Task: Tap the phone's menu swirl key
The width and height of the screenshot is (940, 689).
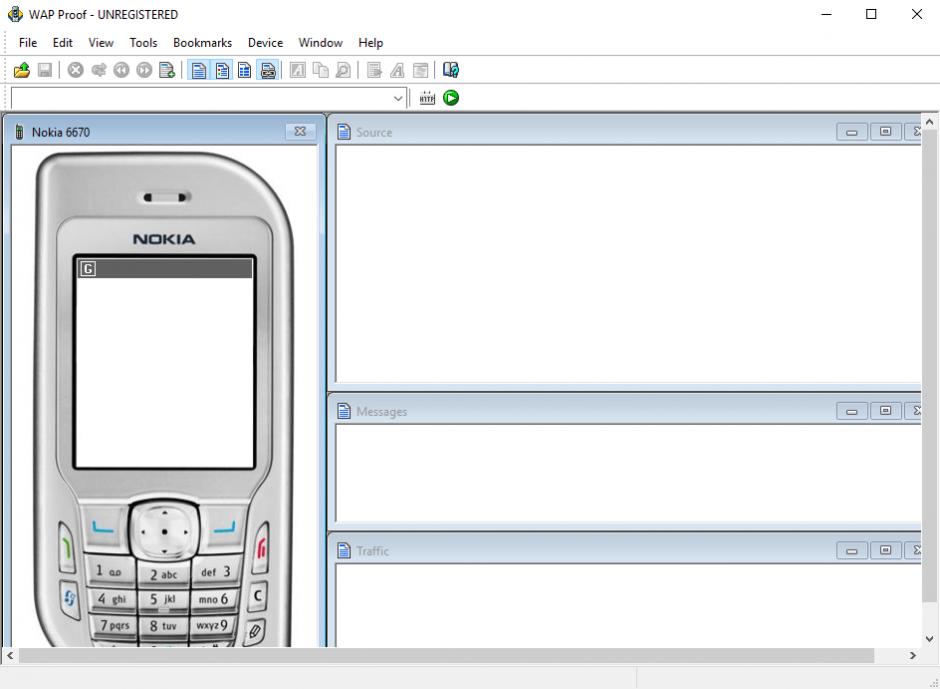Action: 70,598
